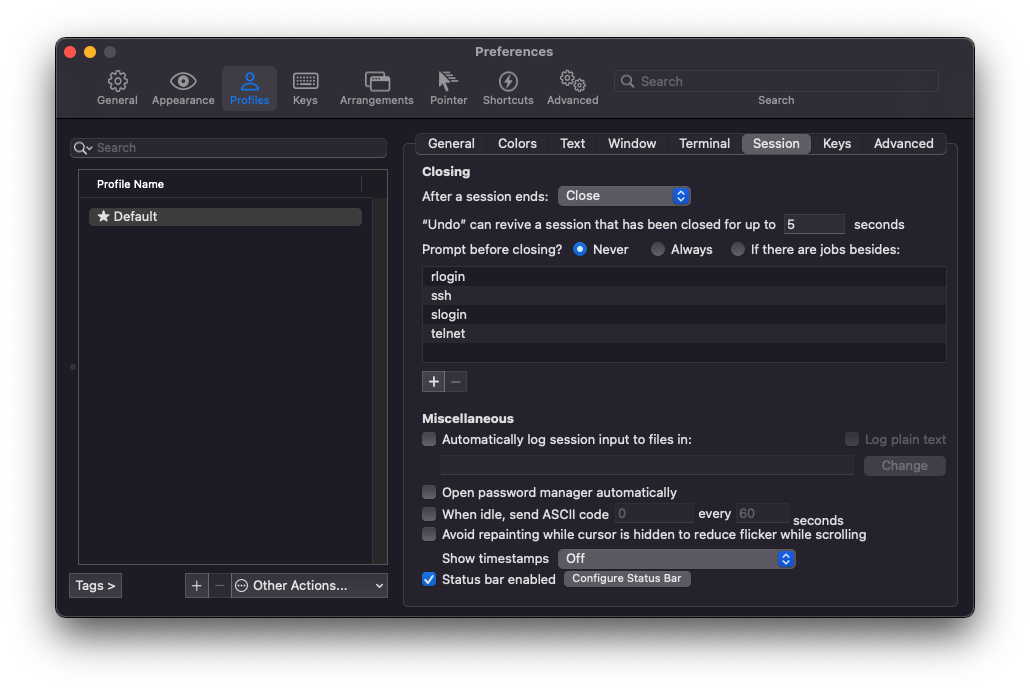The width and height of the screenshot is (1030, 691).
Task: Add a new profile with plus button
Action: pos(196,585)
